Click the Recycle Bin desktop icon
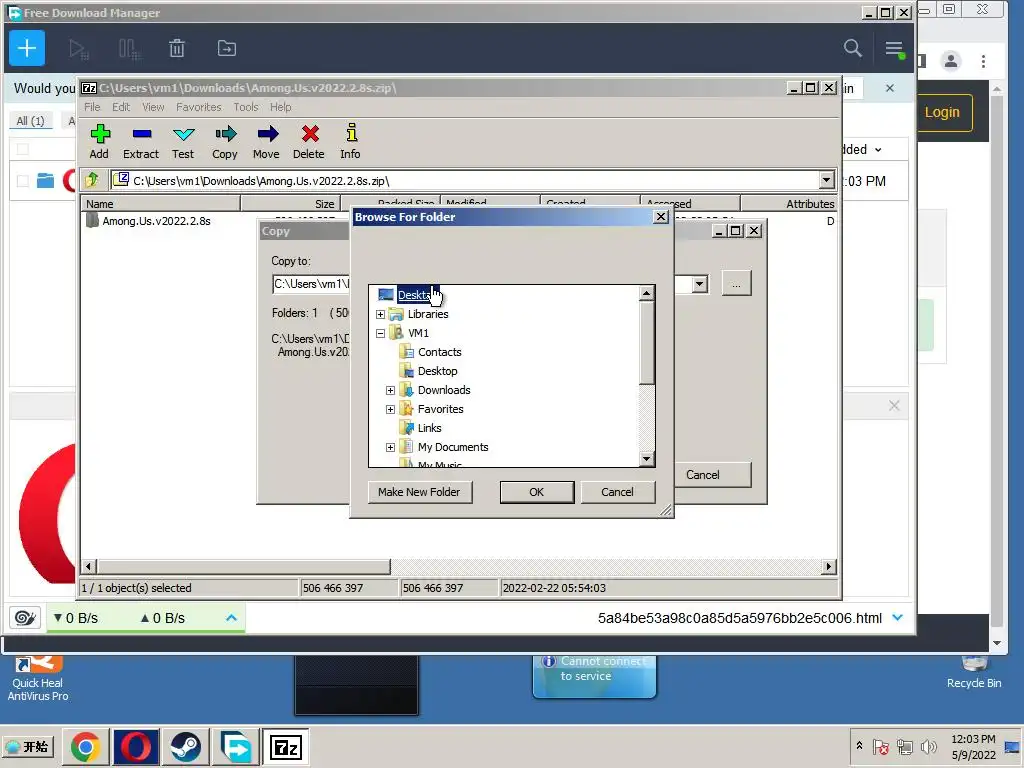Screen dimensions: 1024x768 (x=974, y=673)
